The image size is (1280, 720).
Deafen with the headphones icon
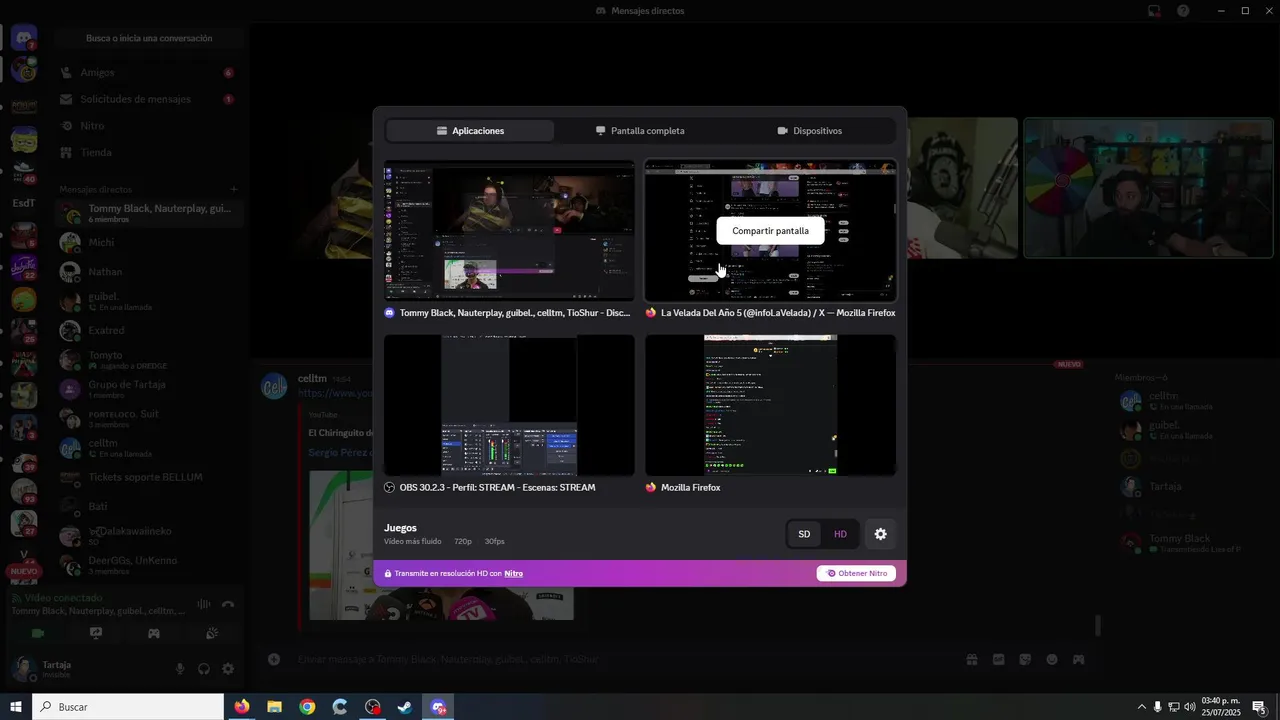tap(204, 669)
